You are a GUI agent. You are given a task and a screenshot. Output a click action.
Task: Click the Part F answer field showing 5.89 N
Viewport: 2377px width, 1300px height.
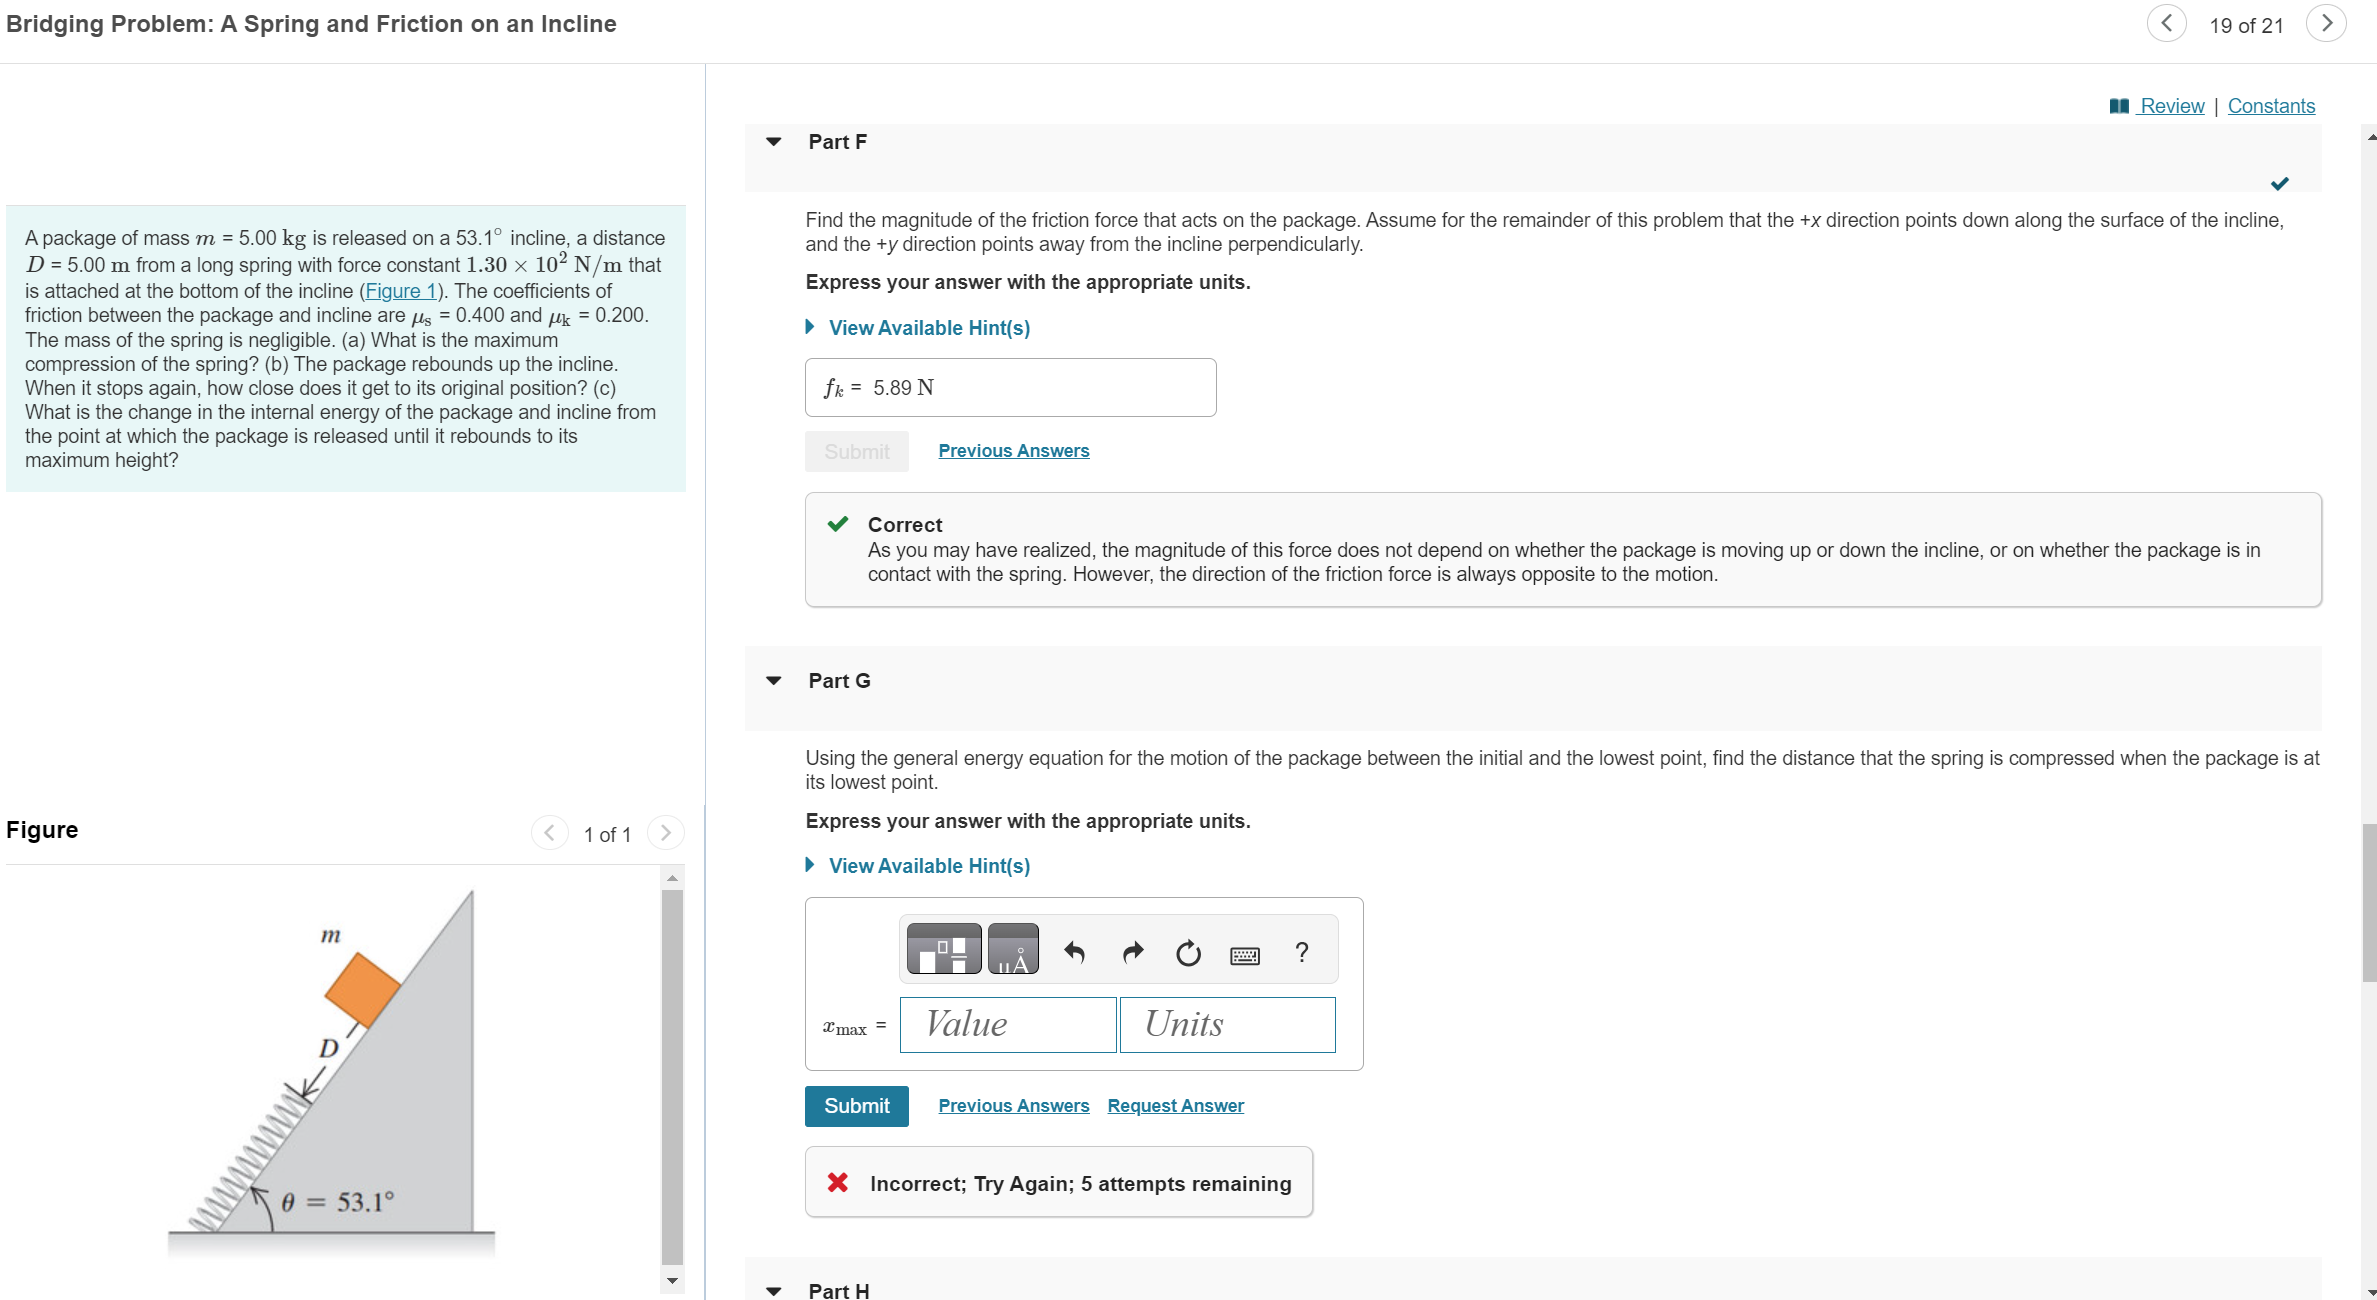click(1011, 388)
